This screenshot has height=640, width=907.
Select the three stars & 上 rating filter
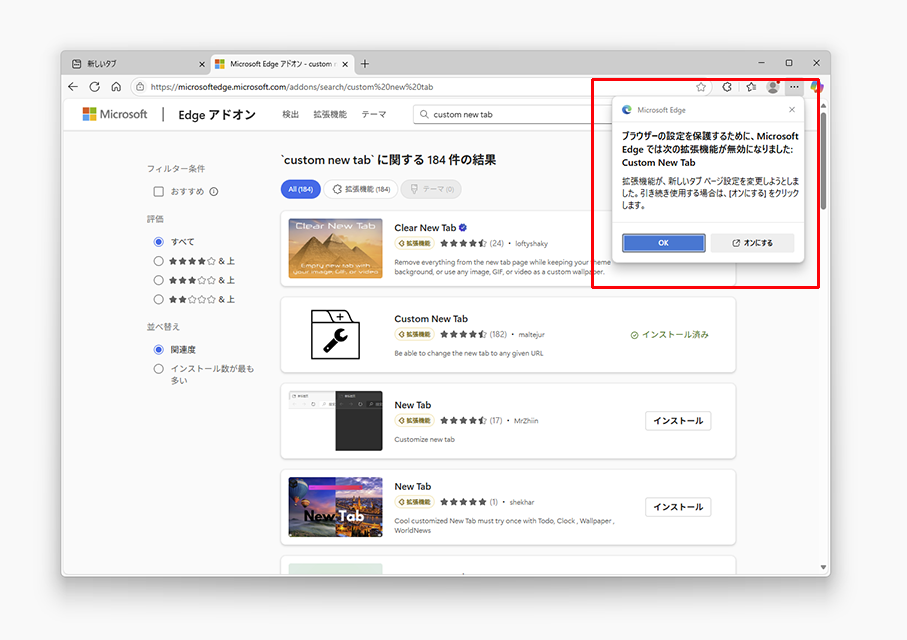(158, 280)
